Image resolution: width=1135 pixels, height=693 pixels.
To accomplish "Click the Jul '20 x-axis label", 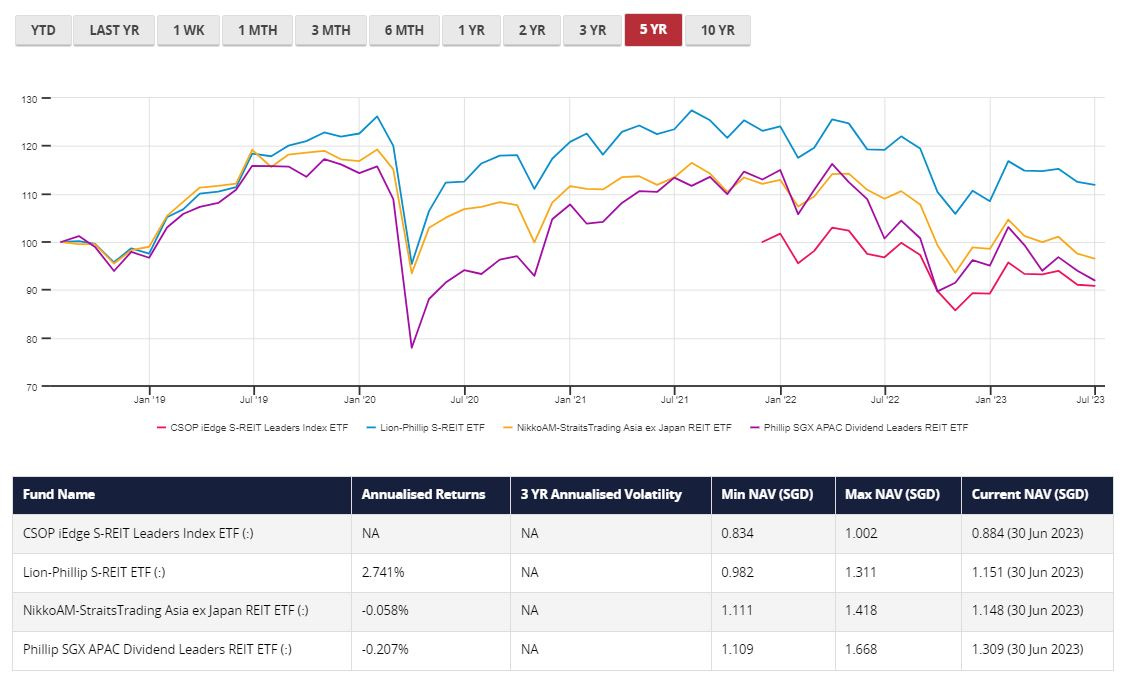I will click(464, 400).
